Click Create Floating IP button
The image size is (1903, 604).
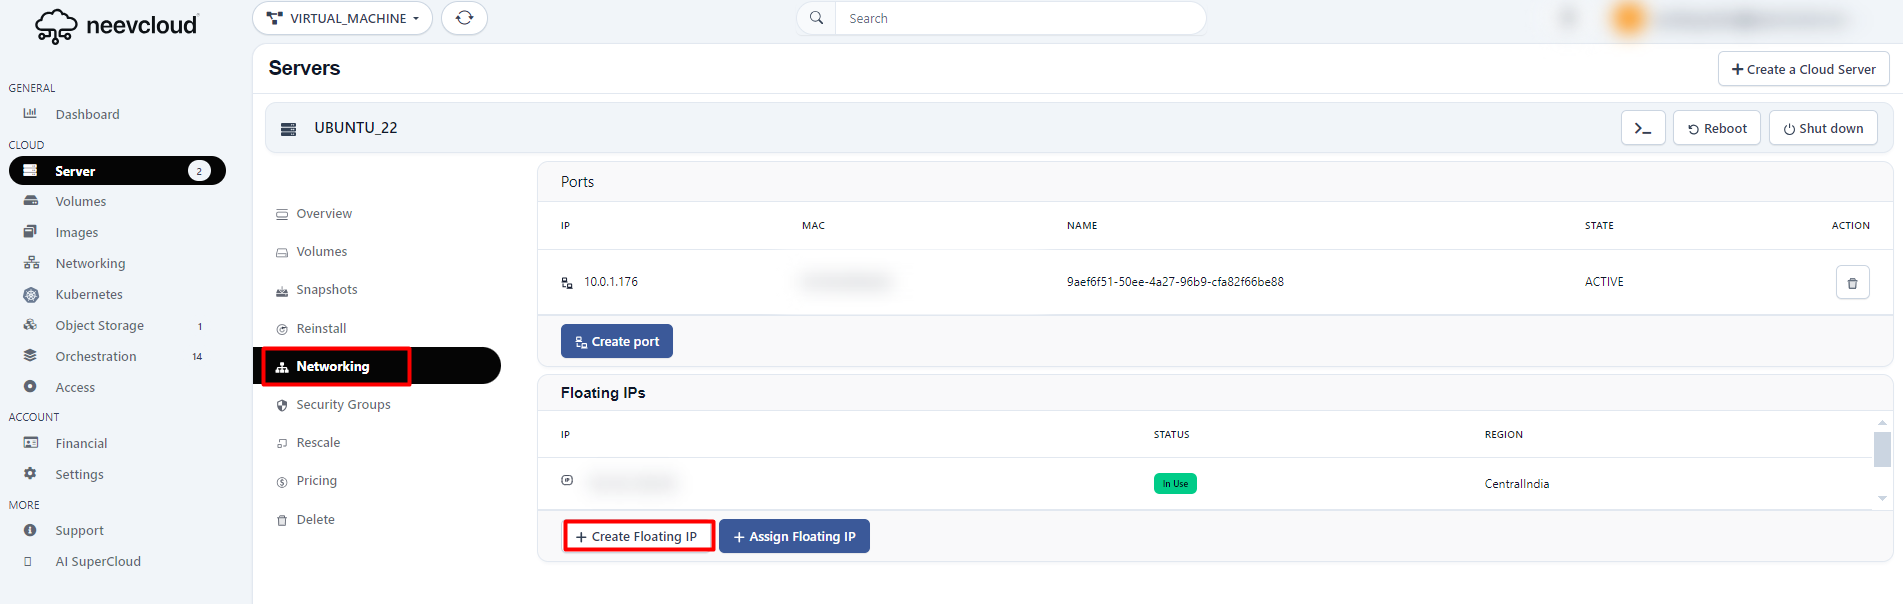coord(638,537)
